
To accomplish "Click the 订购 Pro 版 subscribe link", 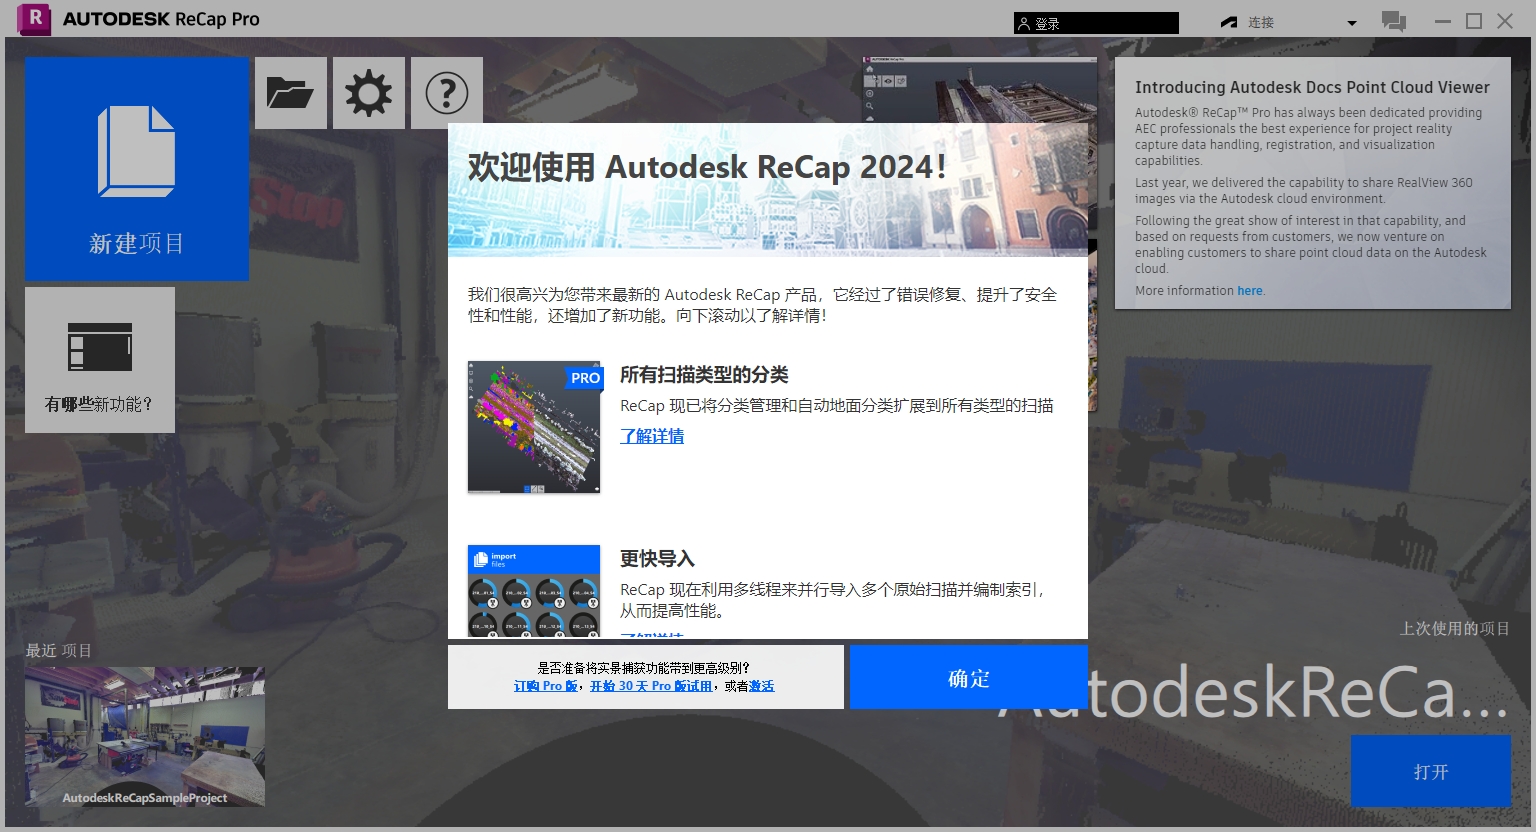I will (x=545, y=686).
